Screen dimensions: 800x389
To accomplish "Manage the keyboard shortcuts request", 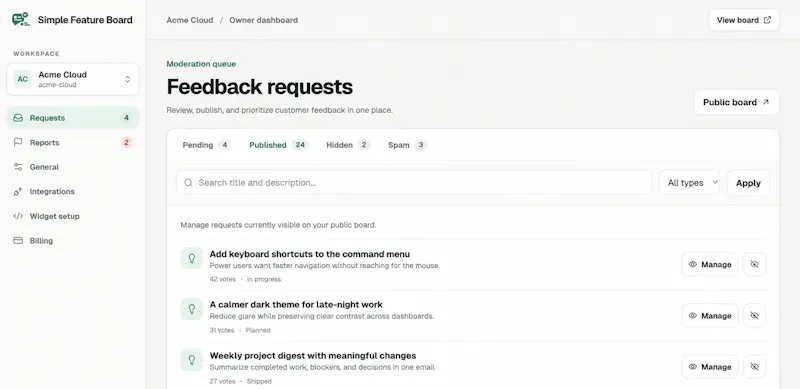I will (x=710, y=264).
